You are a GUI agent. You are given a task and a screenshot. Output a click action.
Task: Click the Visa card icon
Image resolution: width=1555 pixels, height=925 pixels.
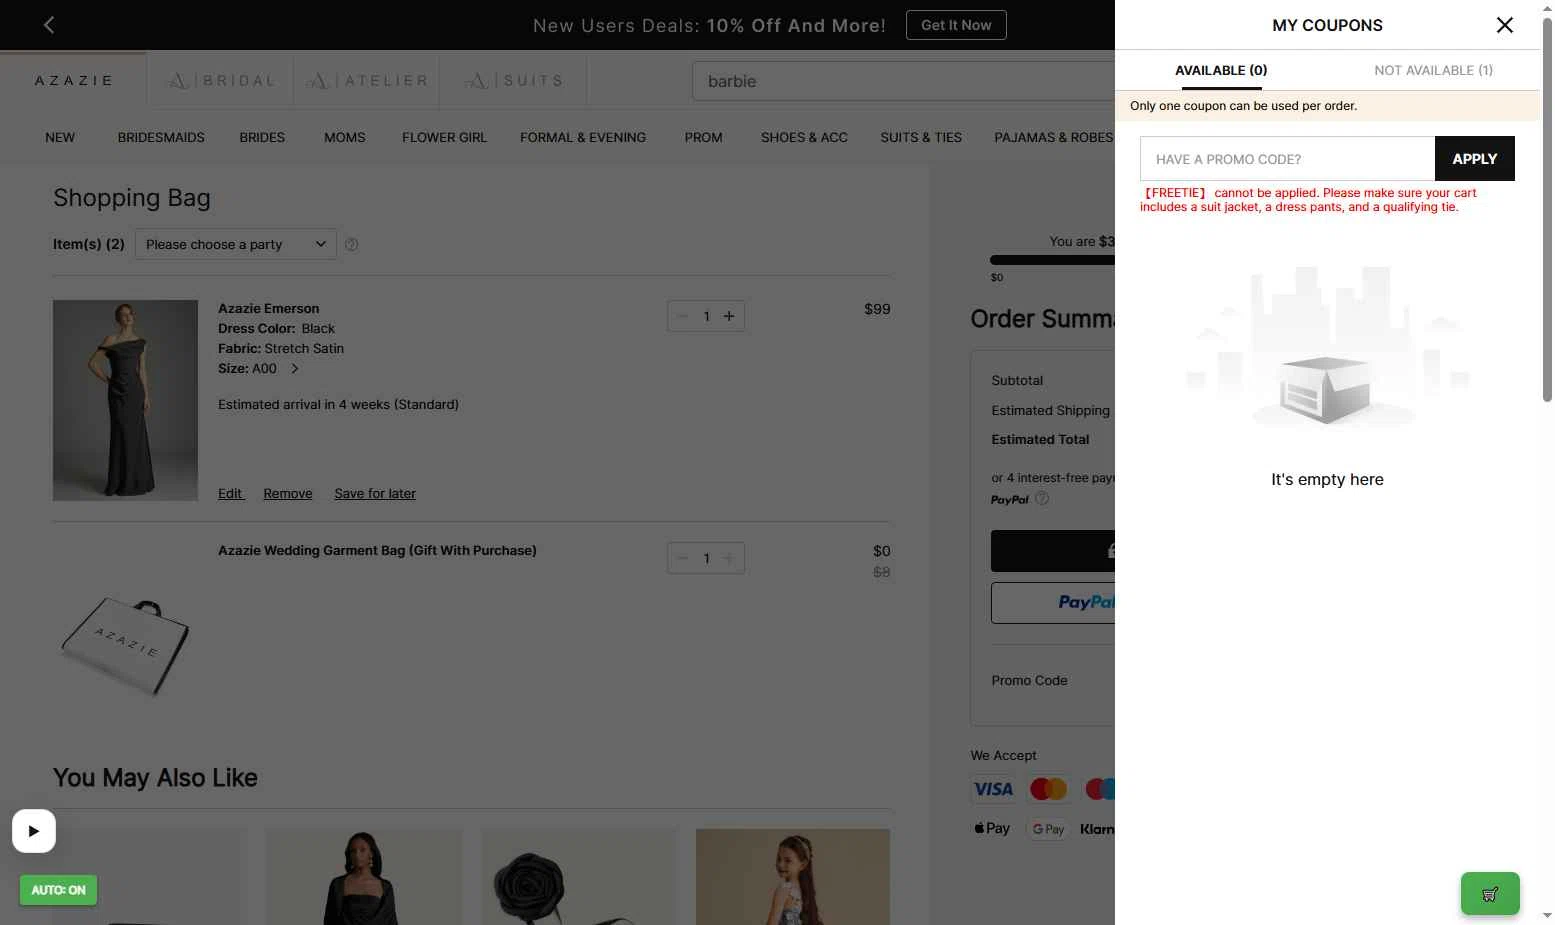coord(993,789)
